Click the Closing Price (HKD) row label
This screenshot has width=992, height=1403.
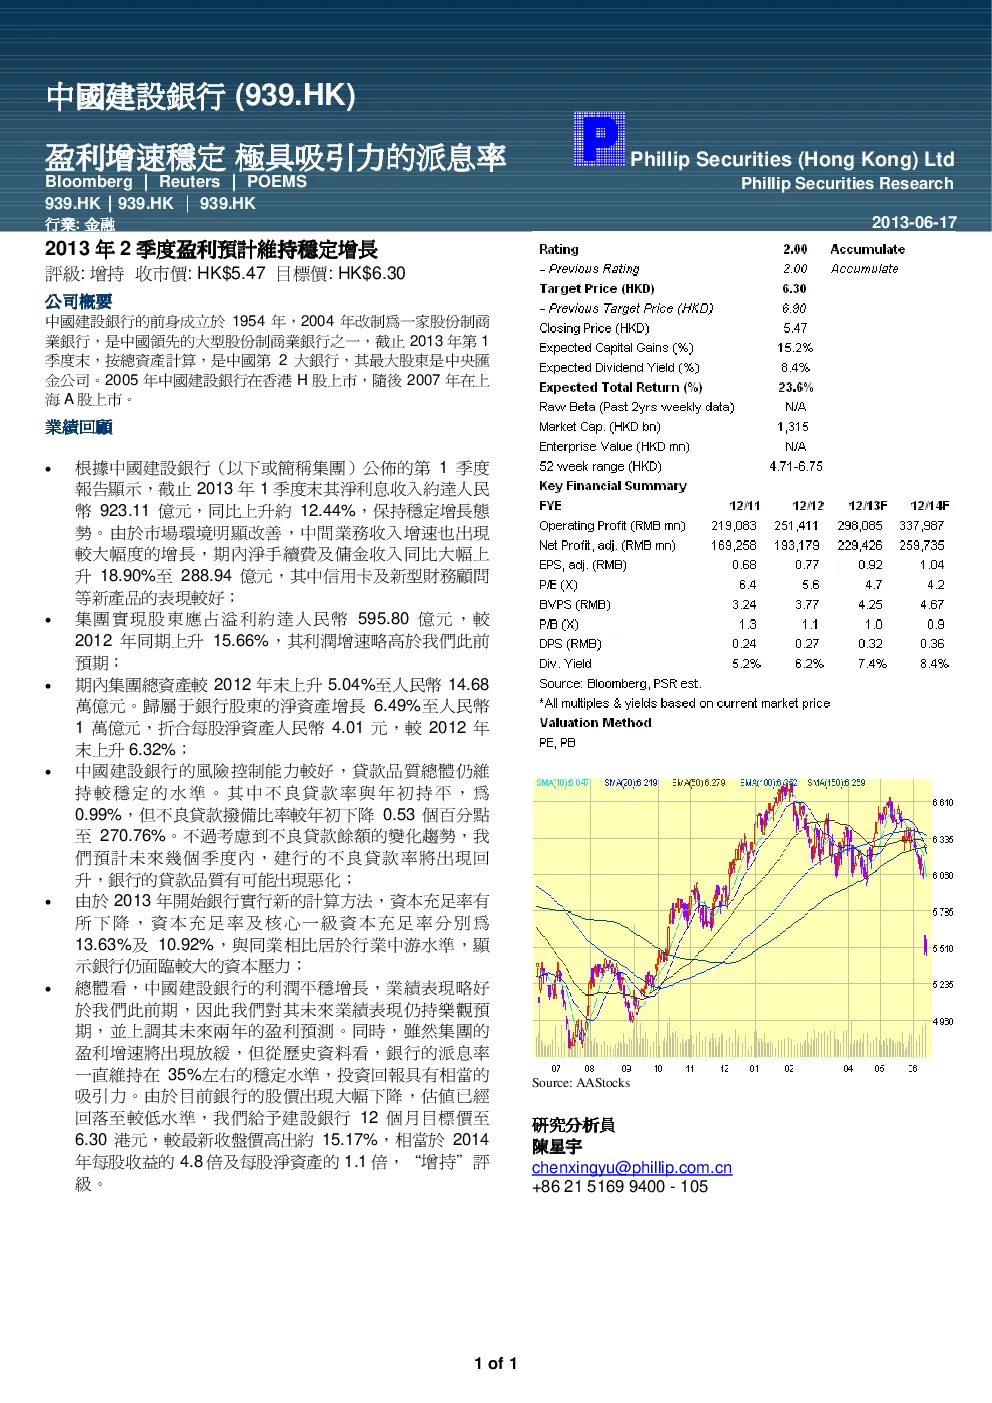(594, 328)
